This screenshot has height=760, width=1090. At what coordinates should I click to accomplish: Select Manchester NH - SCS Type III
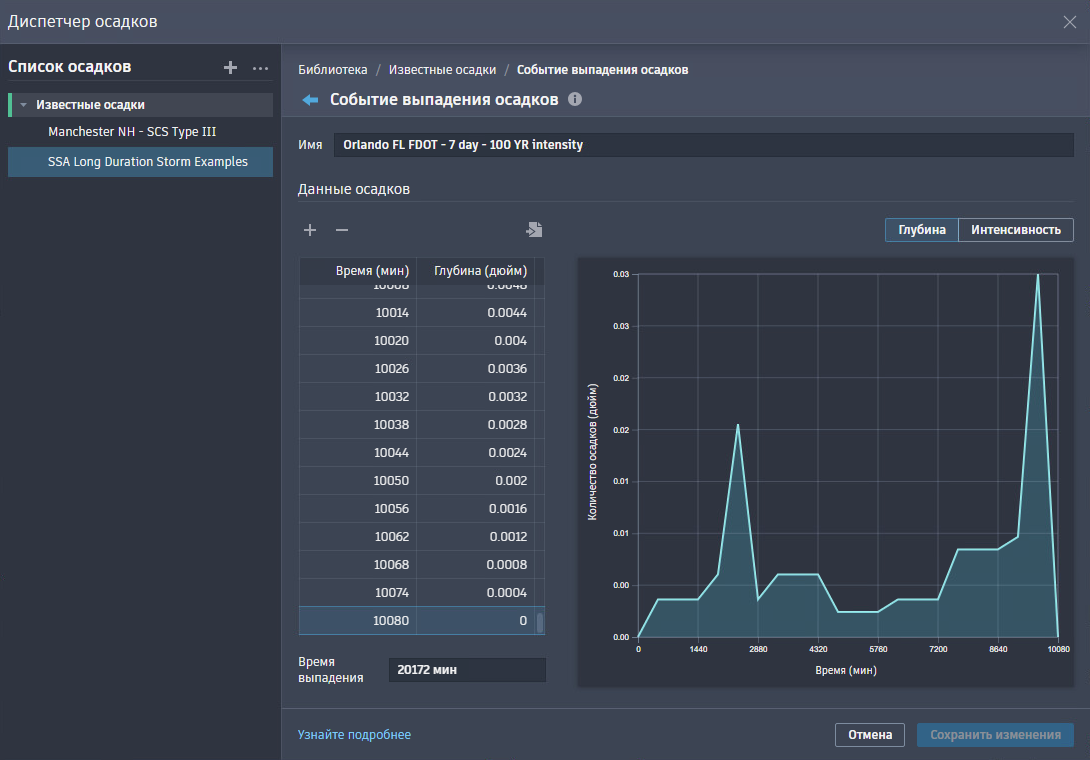[132, 131]
